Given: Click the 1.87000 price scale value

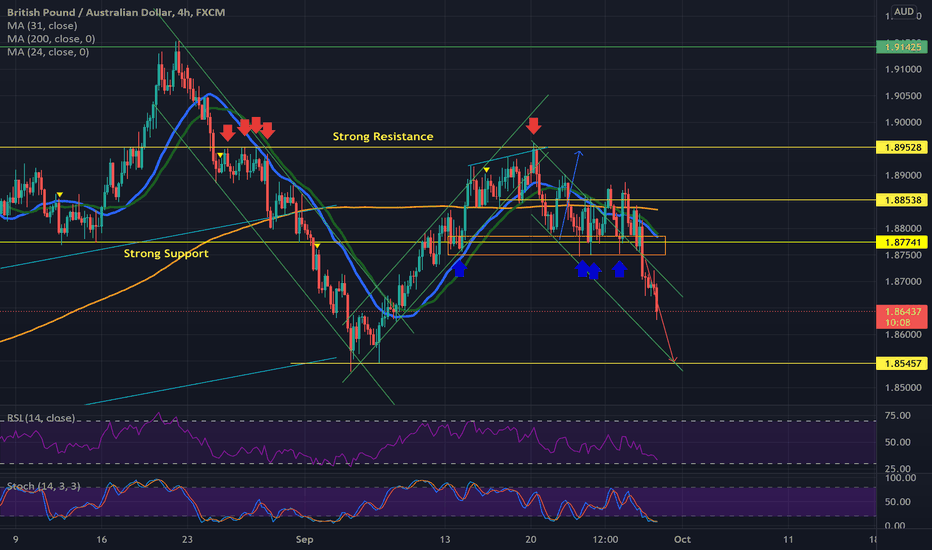Looking at the screenshot, I should [x=903, y=282].
